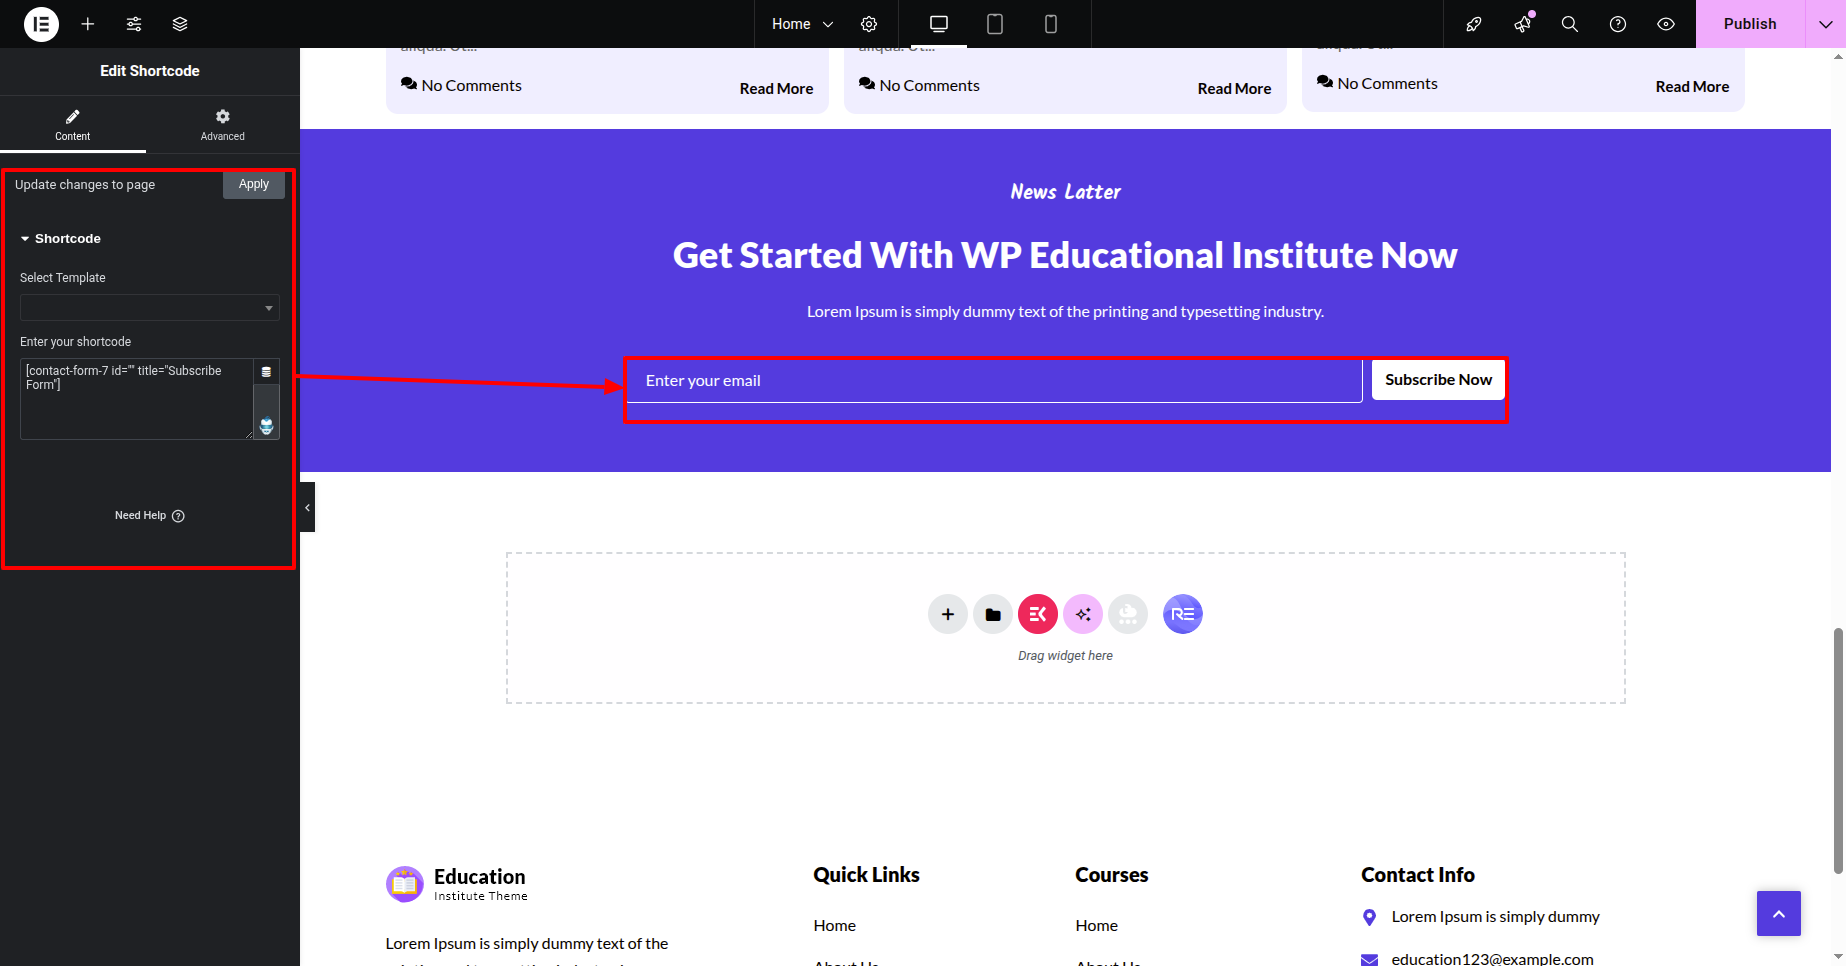Open the what's new megaphone icon
The width and height of the screenshot is (1846, 966).
[x=1522, y=24]
